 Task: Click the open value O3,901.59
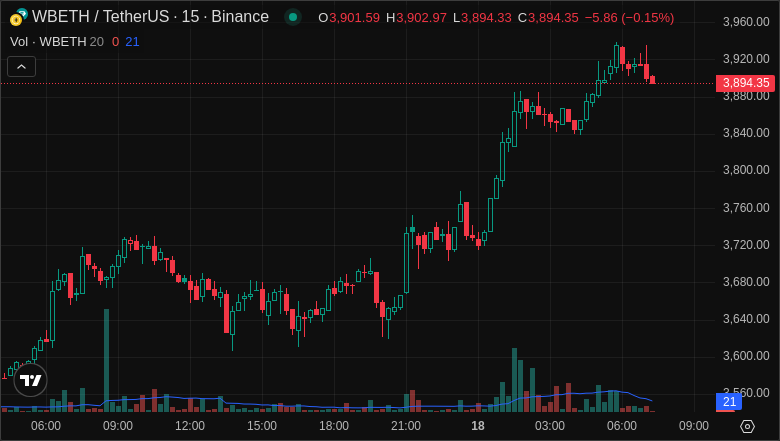(349, 18)
